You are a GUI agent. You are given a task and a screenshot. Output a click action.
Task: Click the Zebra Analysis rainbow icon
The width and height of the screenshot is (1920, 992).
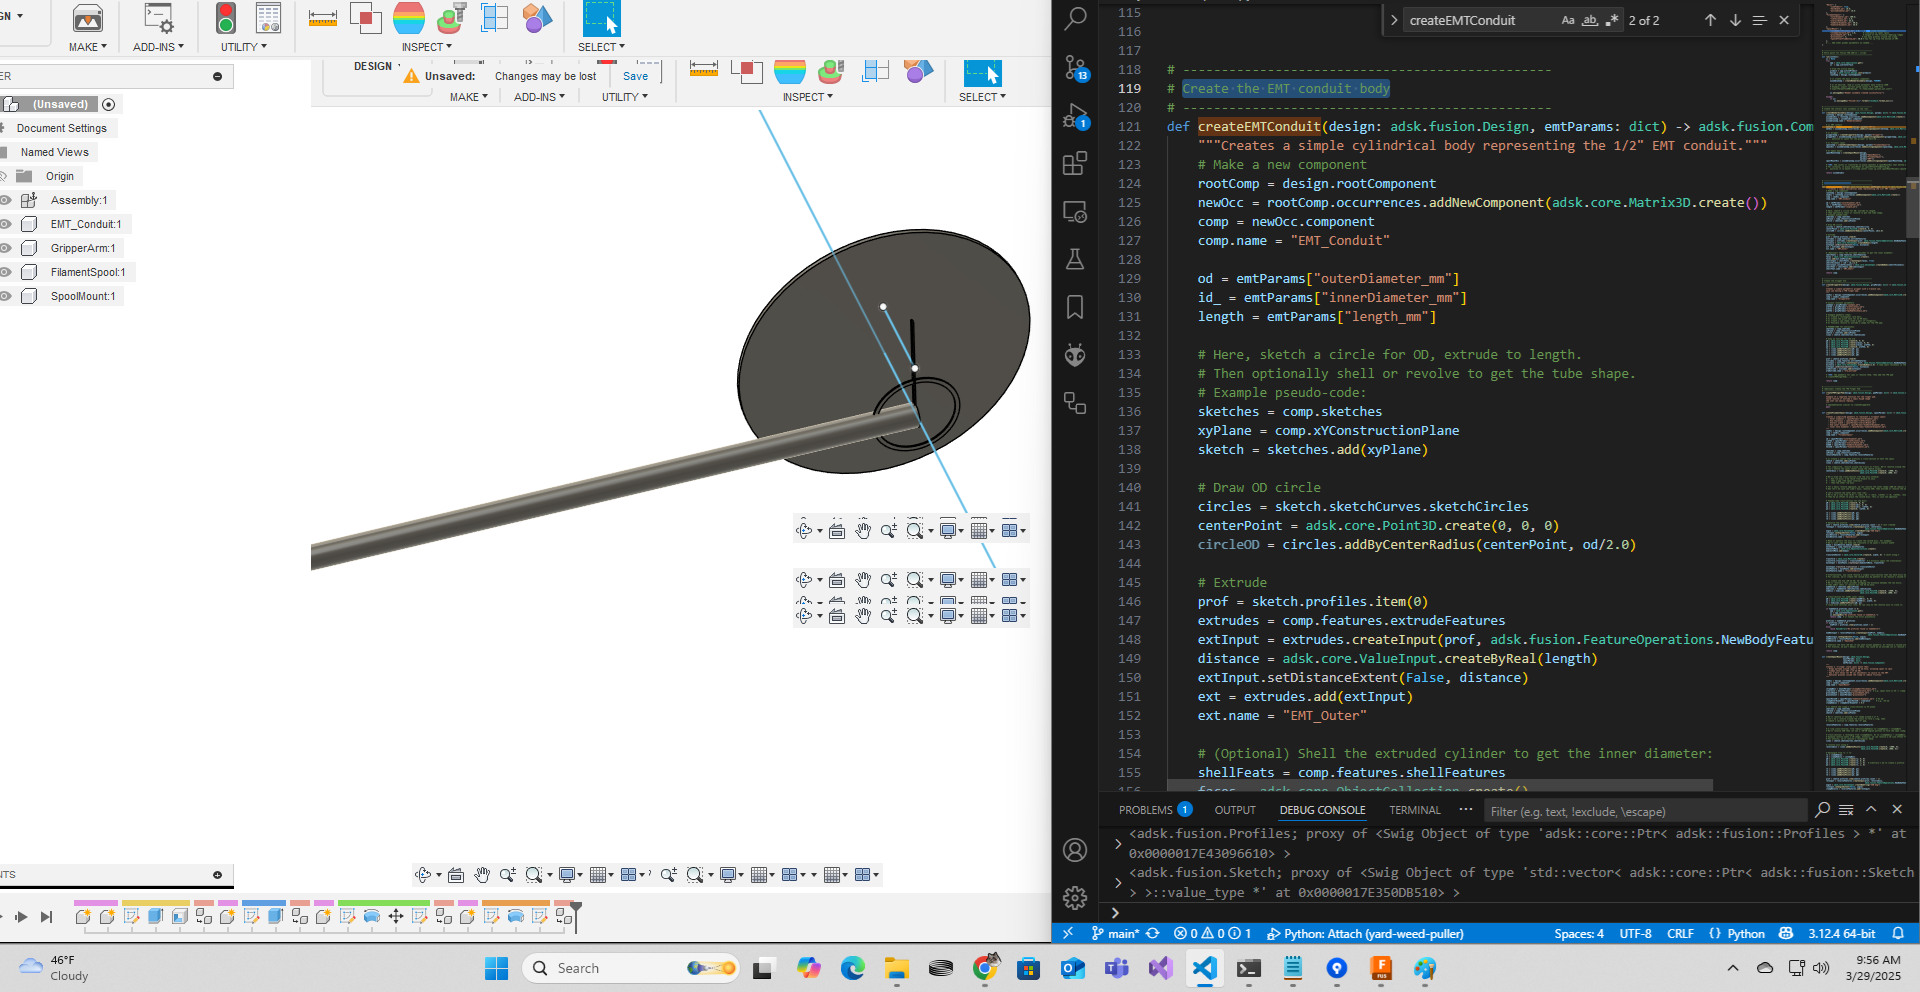pyautogui.click(x=408, y=18)
